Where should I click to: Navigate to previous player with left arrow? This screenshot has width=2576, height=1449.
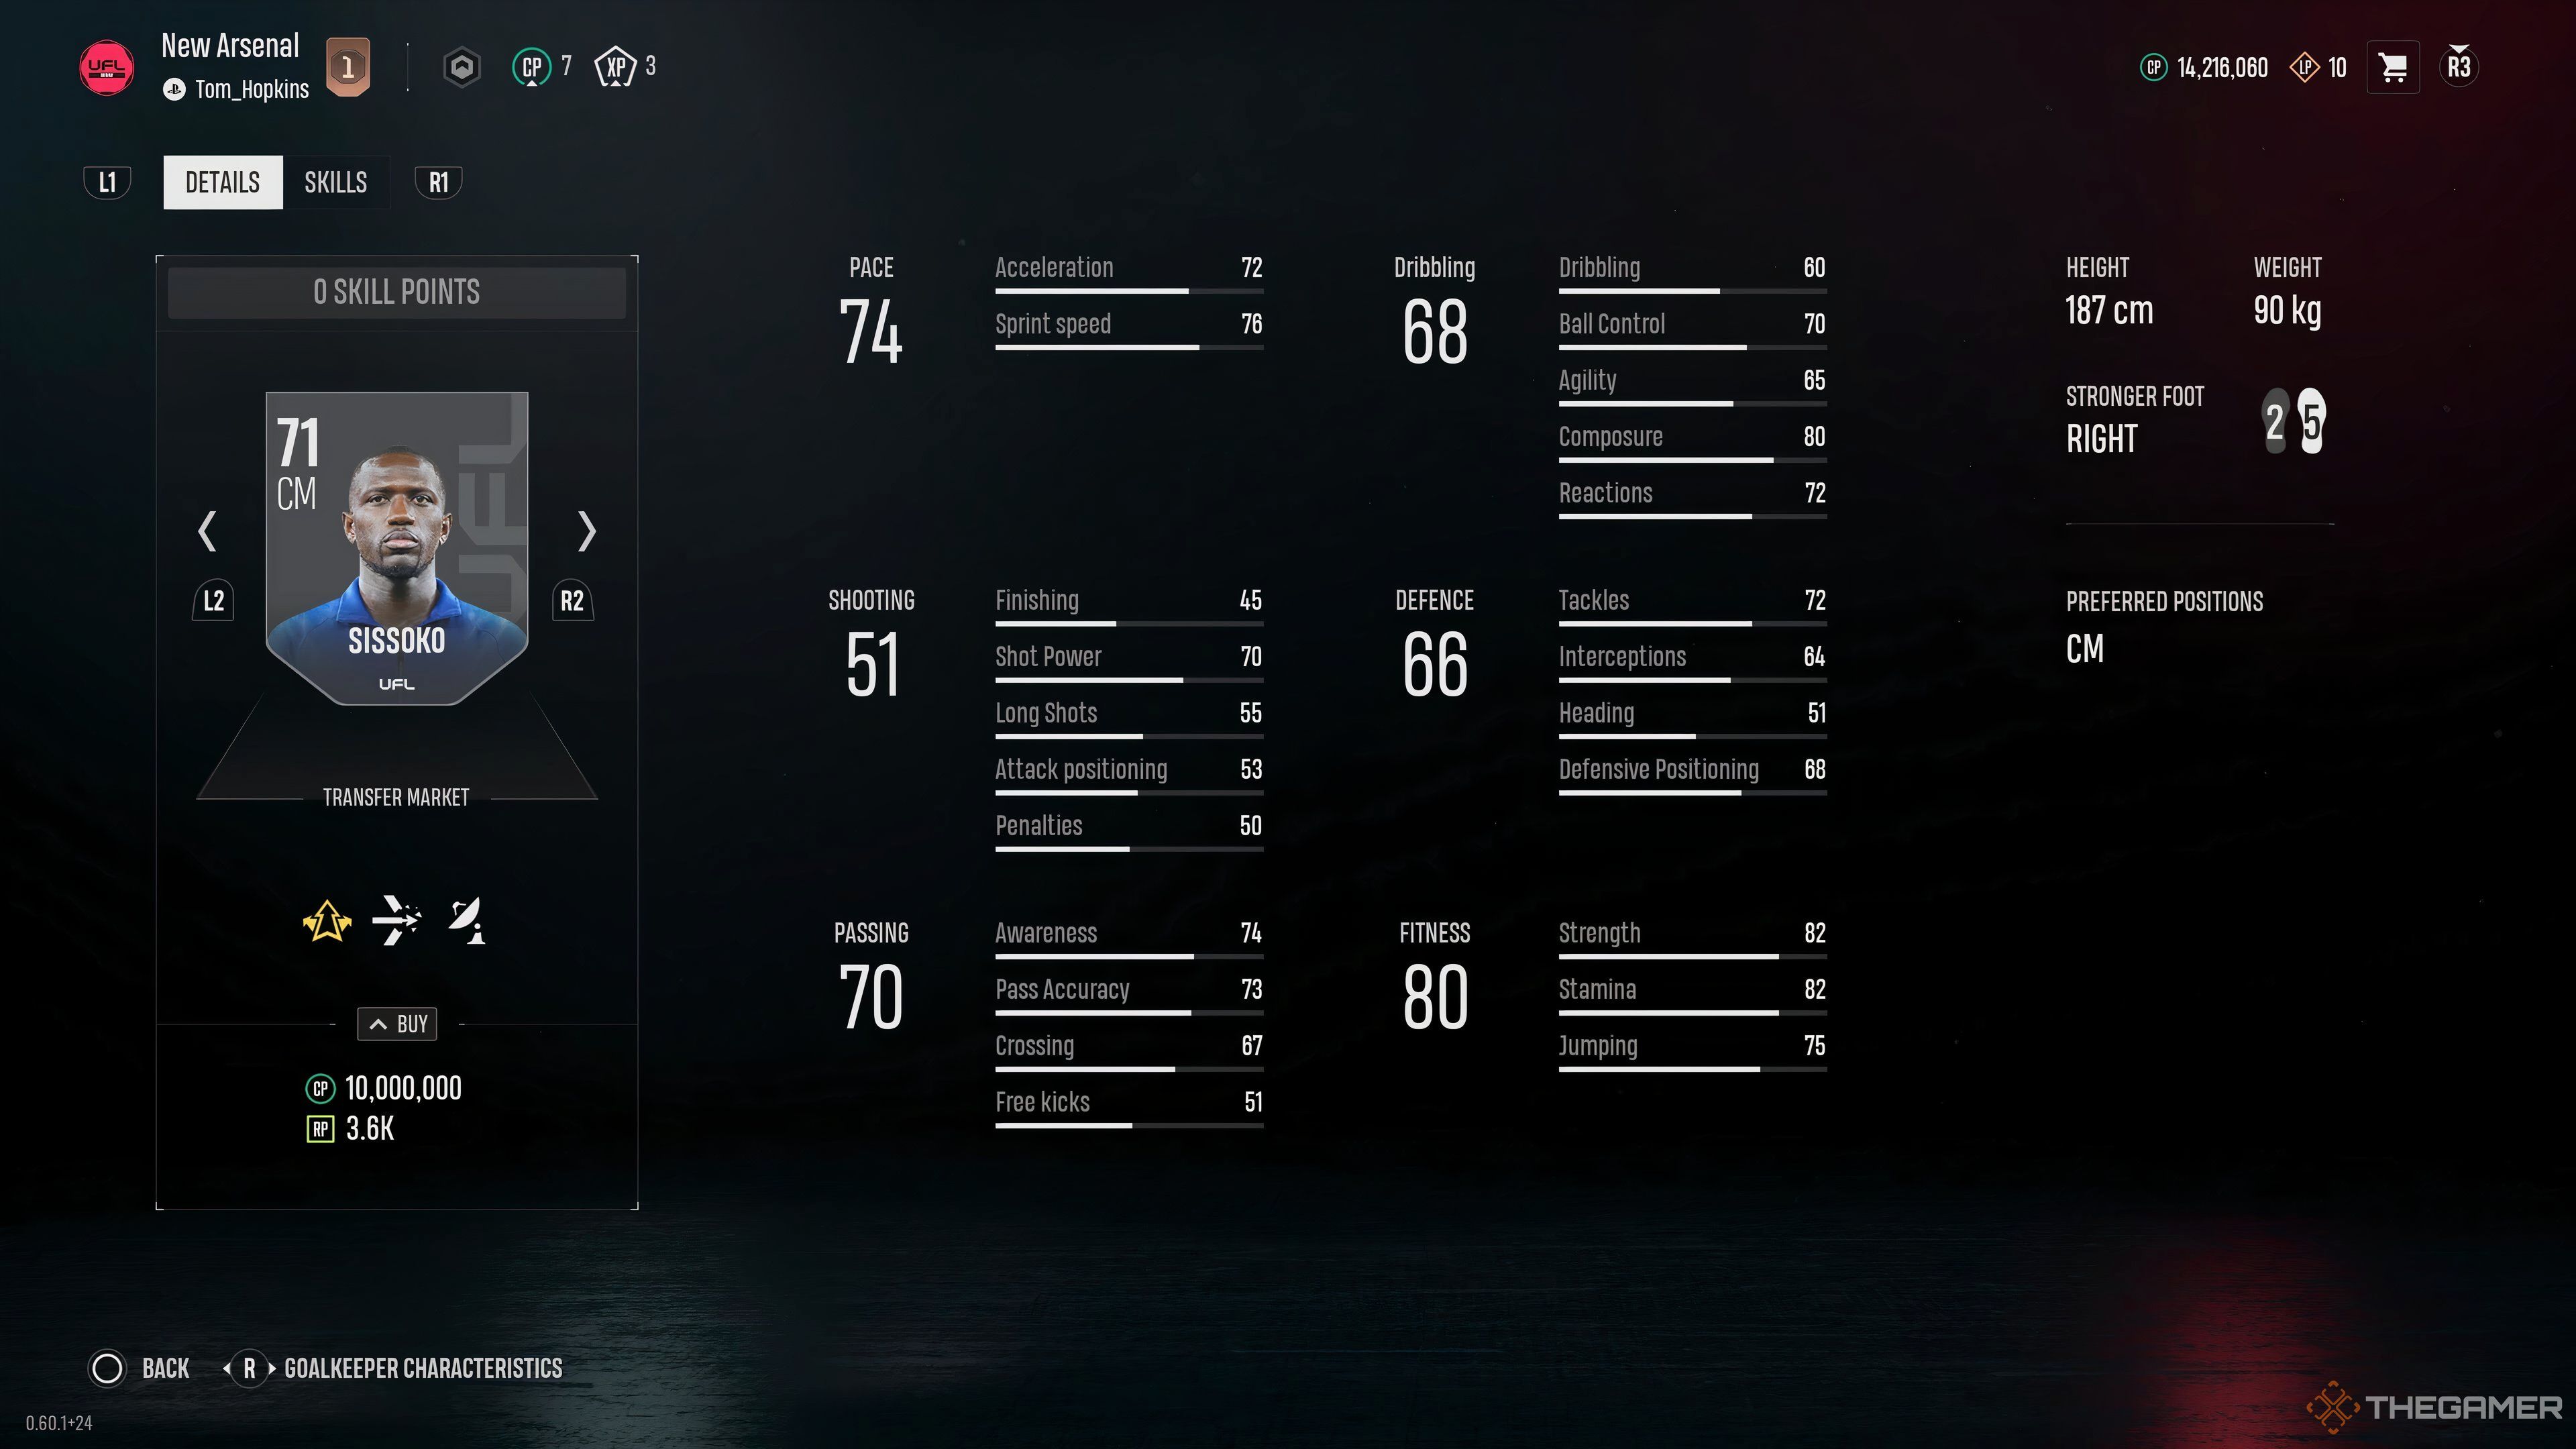[x=209, y=531]
